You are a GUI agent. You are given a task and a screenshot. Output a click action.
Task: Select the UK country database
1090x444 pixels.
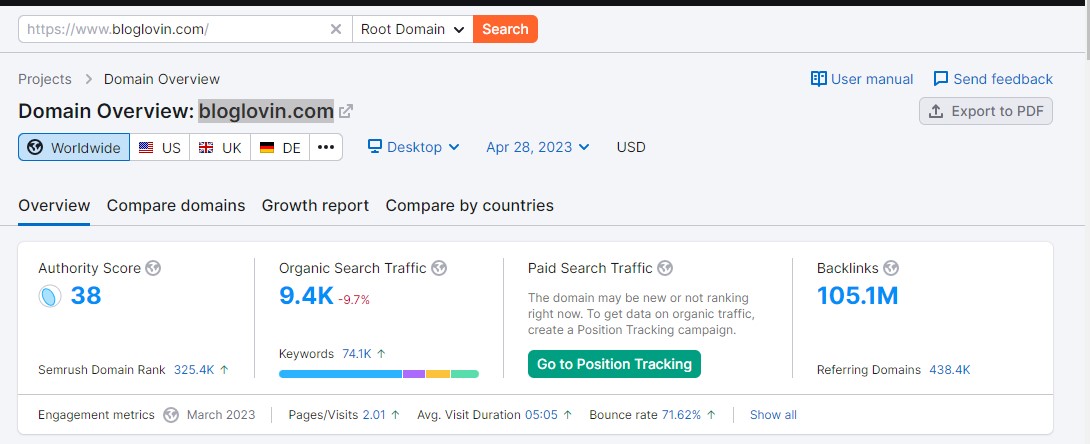[220, 147]
